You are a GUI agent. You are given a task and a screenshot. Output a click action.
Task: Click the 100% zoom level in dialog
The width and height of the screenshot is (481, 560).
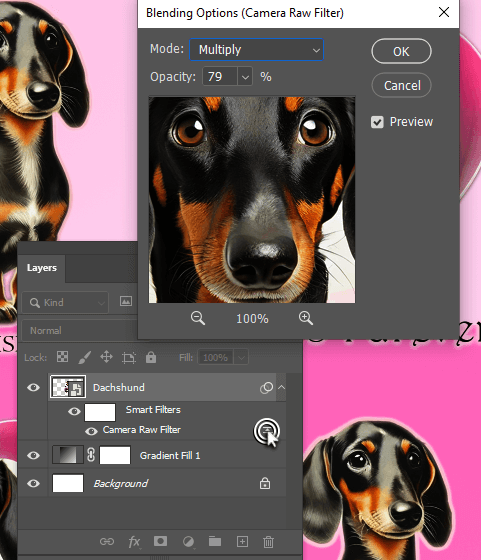pyautogui.click(x=252, y=319)
